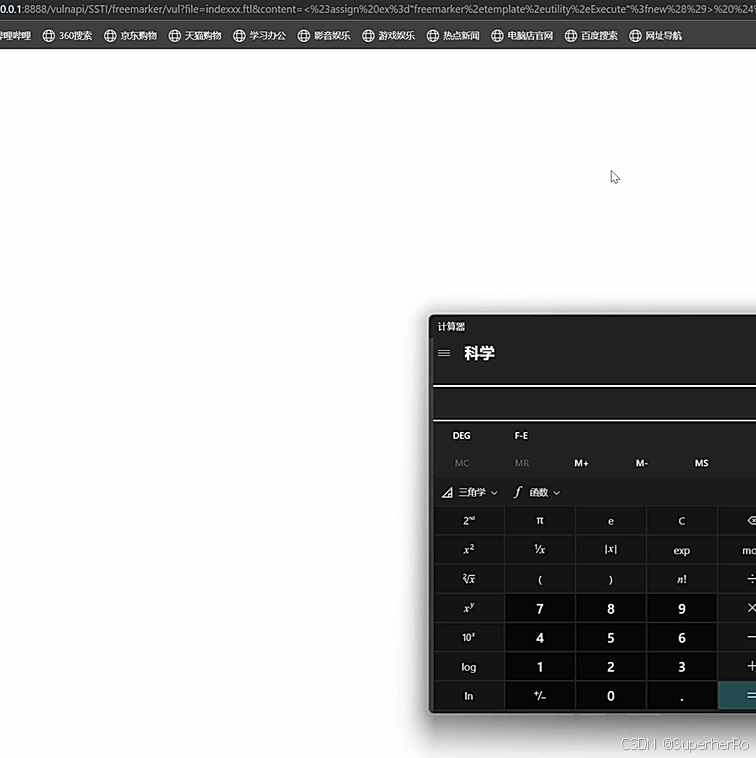756x758 pixels.
Task: Open the 百度搜索 bookmark
Action: (591, 35)
